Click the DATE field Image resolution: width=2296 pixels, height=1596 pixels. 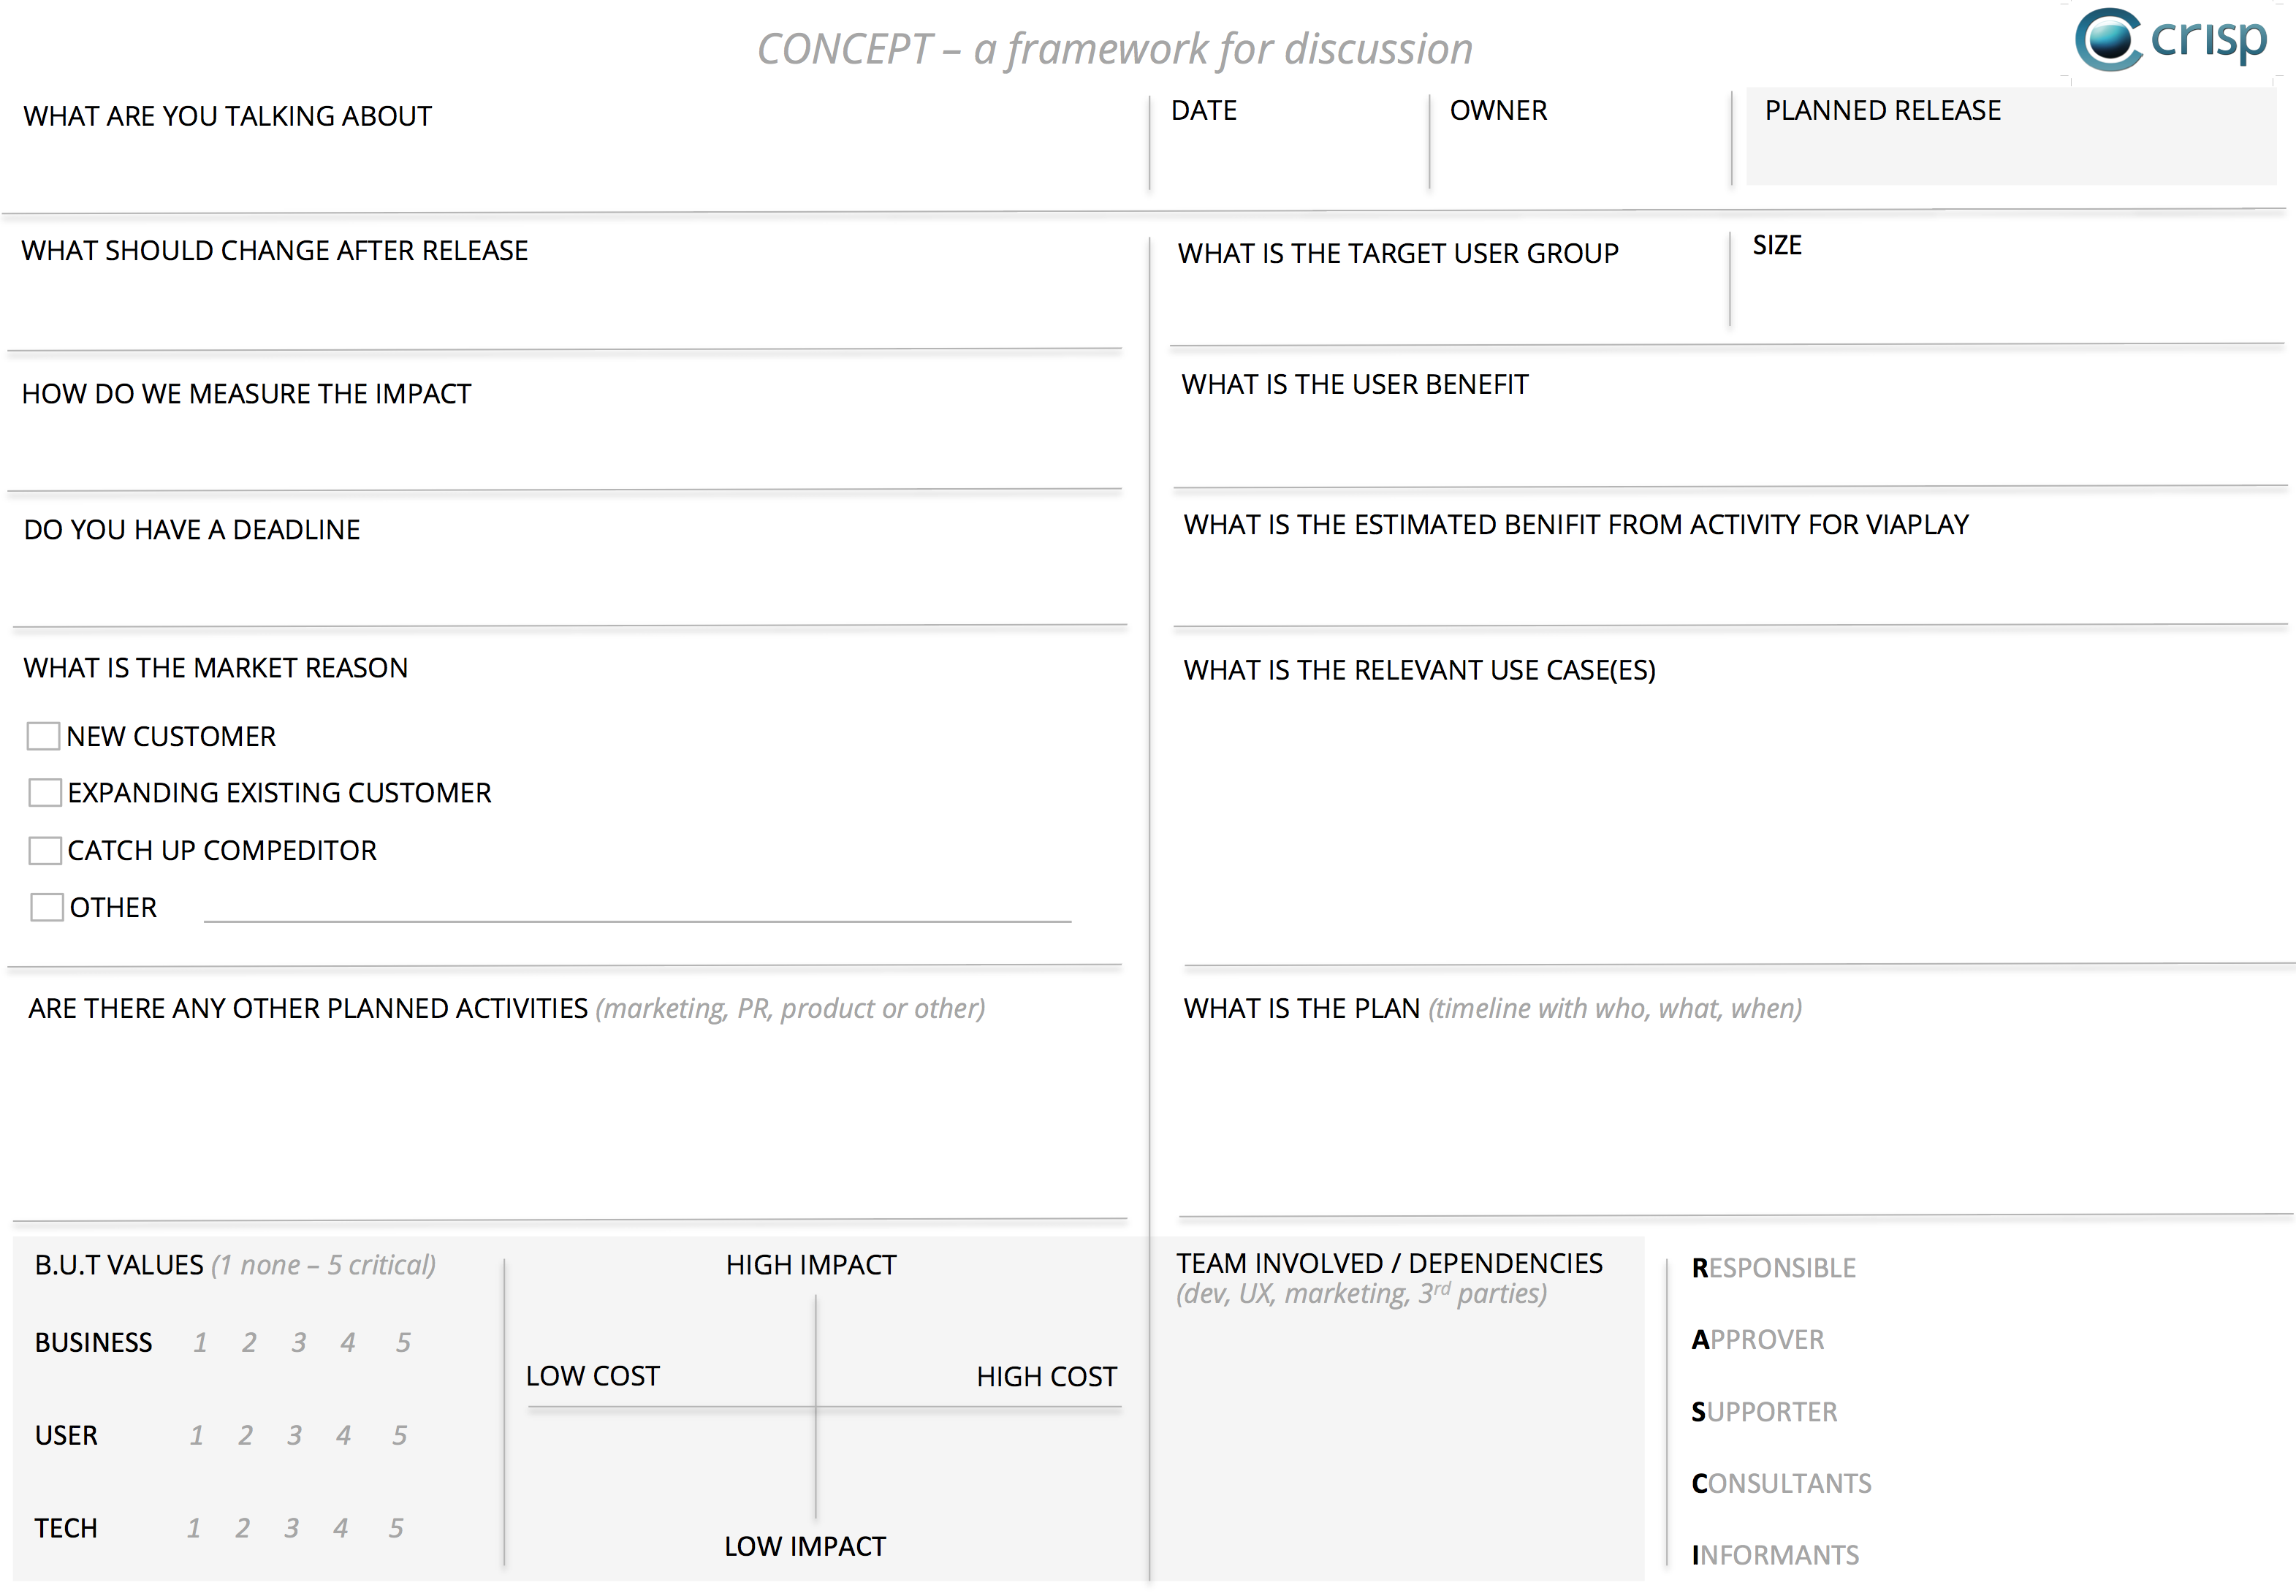(1288, 140)
